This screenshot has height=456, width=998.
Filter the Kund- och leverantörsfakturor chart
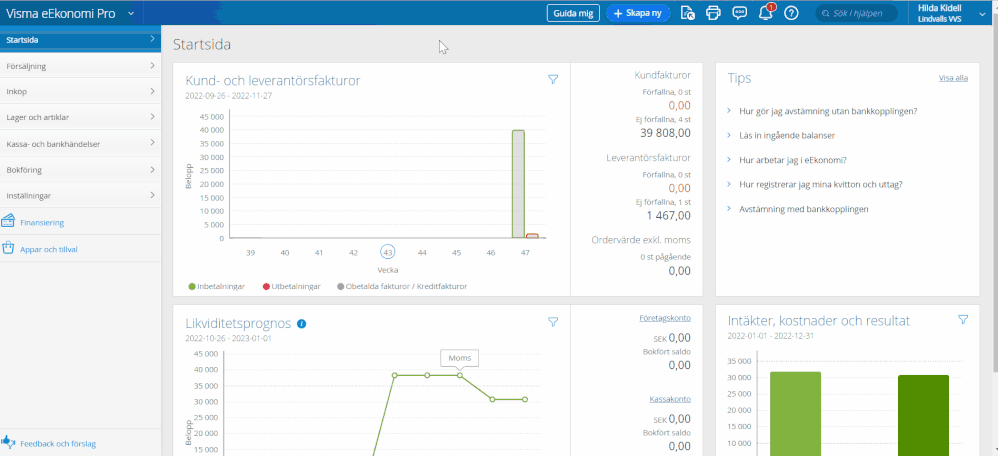tap(553, 80)
